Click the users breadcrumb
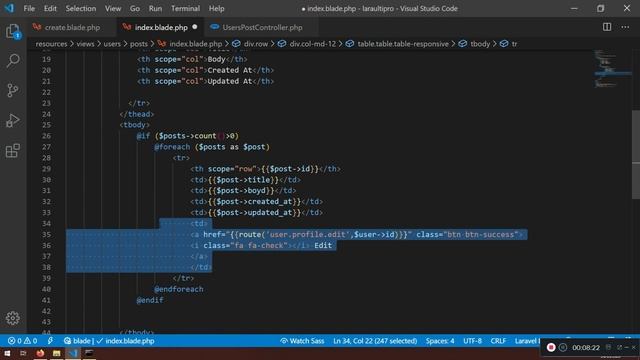The width and height of the screenshot is (640, 360). click(x=112, y=44)
